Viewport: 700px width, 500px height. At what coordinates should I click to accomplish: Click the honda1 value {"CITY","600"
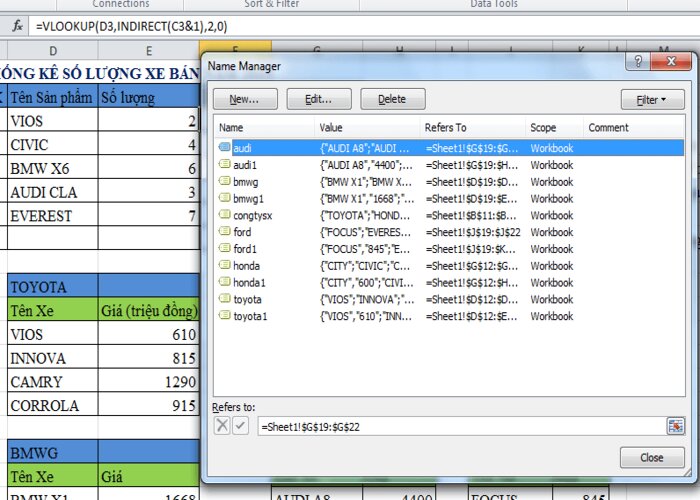click(x=367, y=283)
